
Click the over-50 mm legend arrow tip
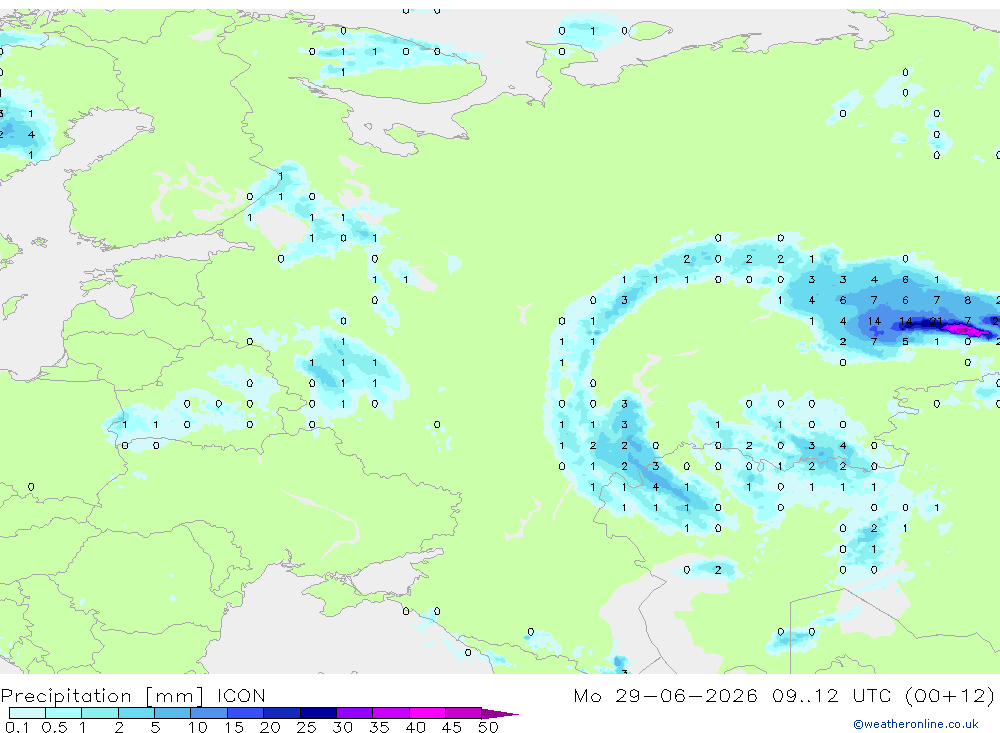coord(501,714)
